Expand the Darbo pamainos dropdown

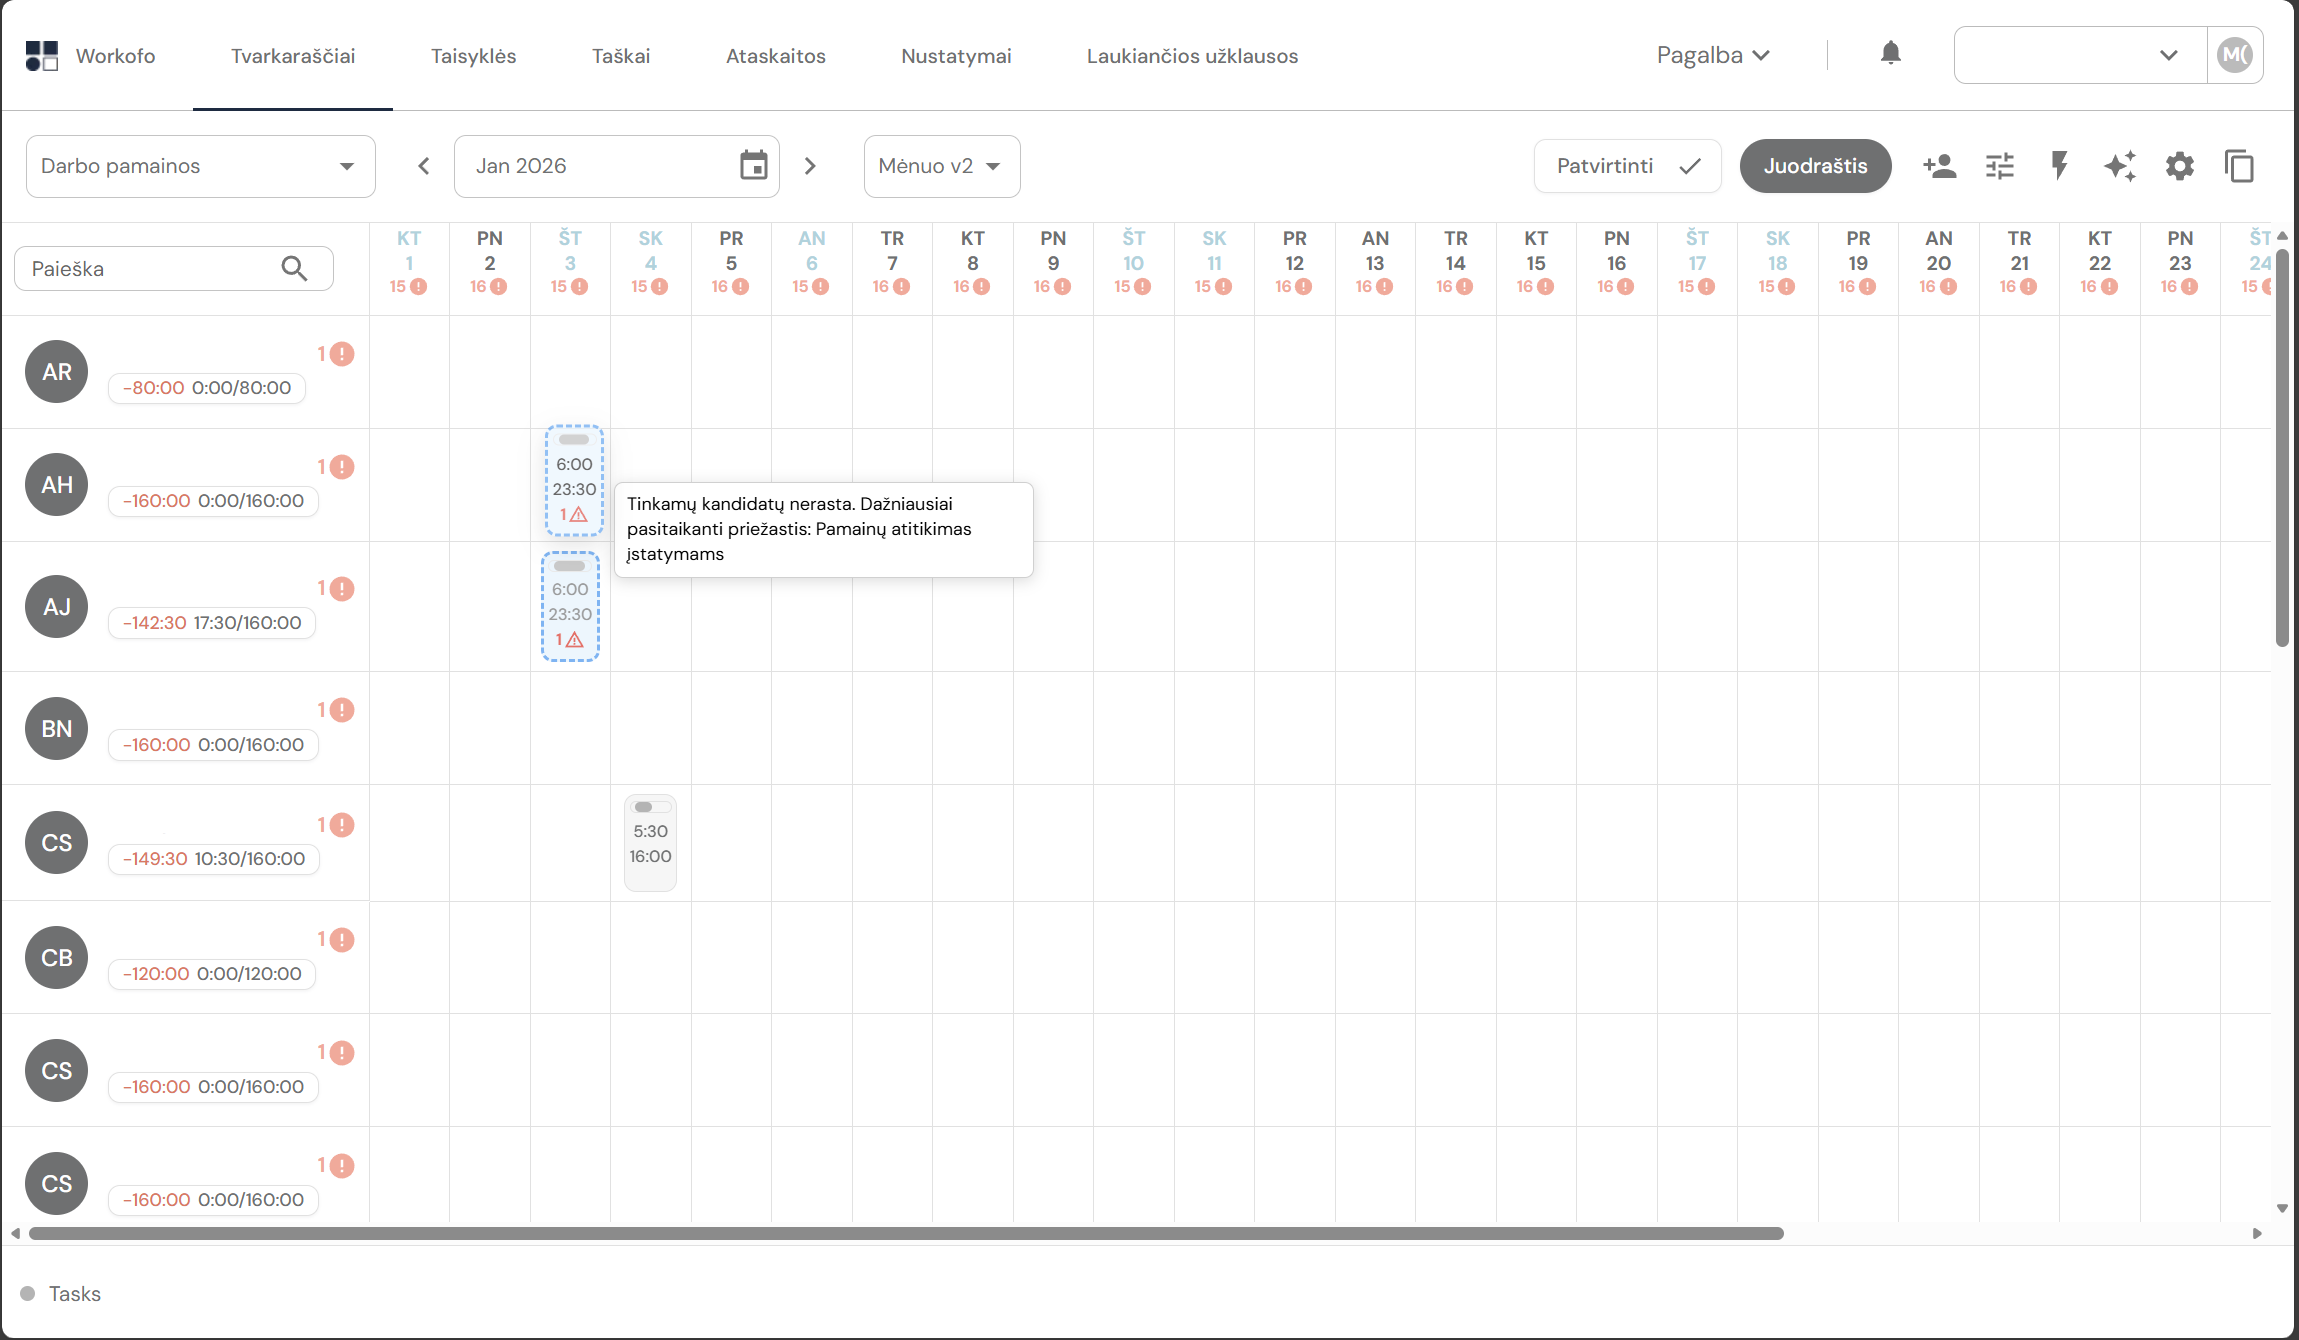click(200, 166)
